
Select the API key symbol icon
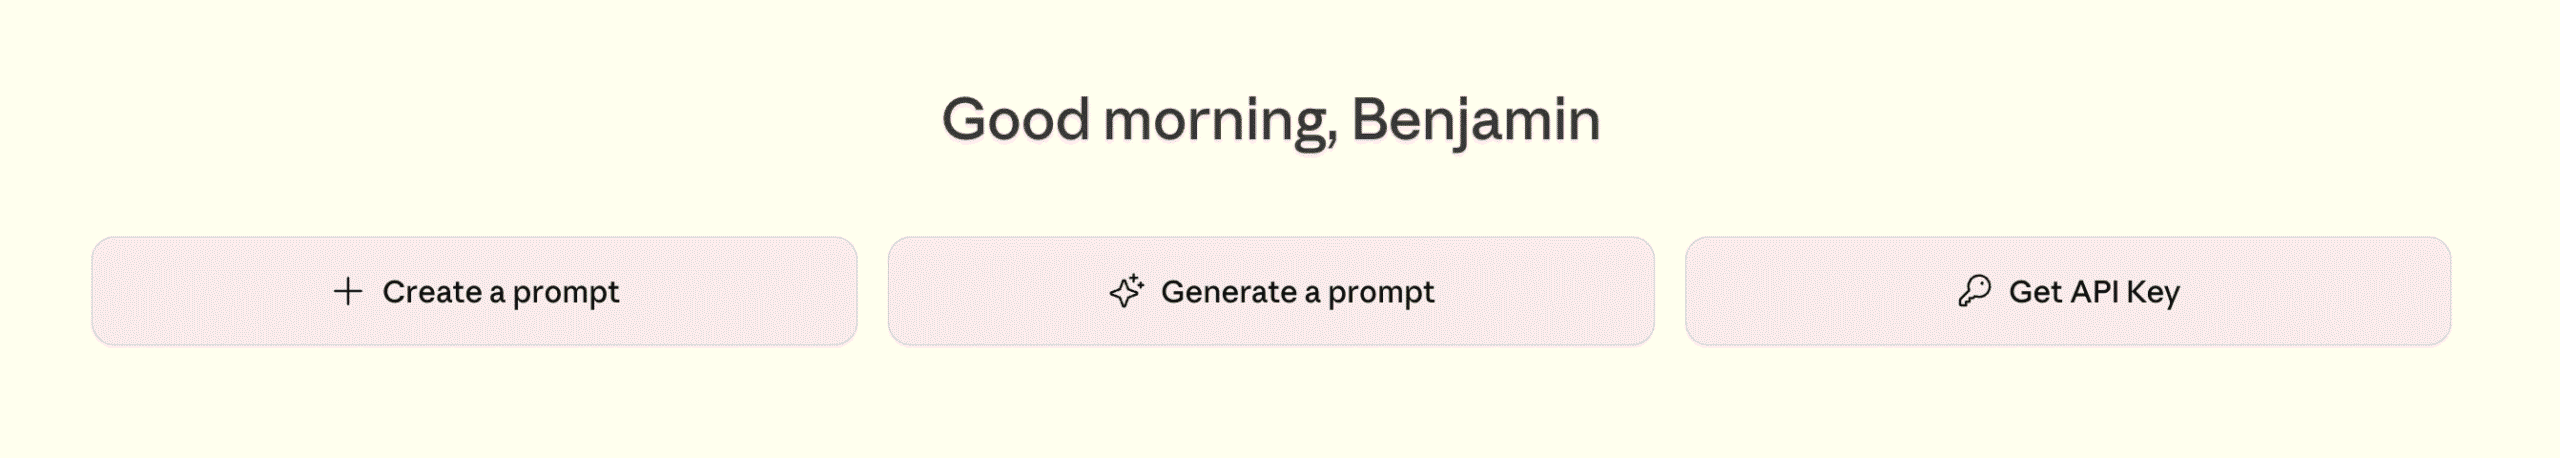1974,291
